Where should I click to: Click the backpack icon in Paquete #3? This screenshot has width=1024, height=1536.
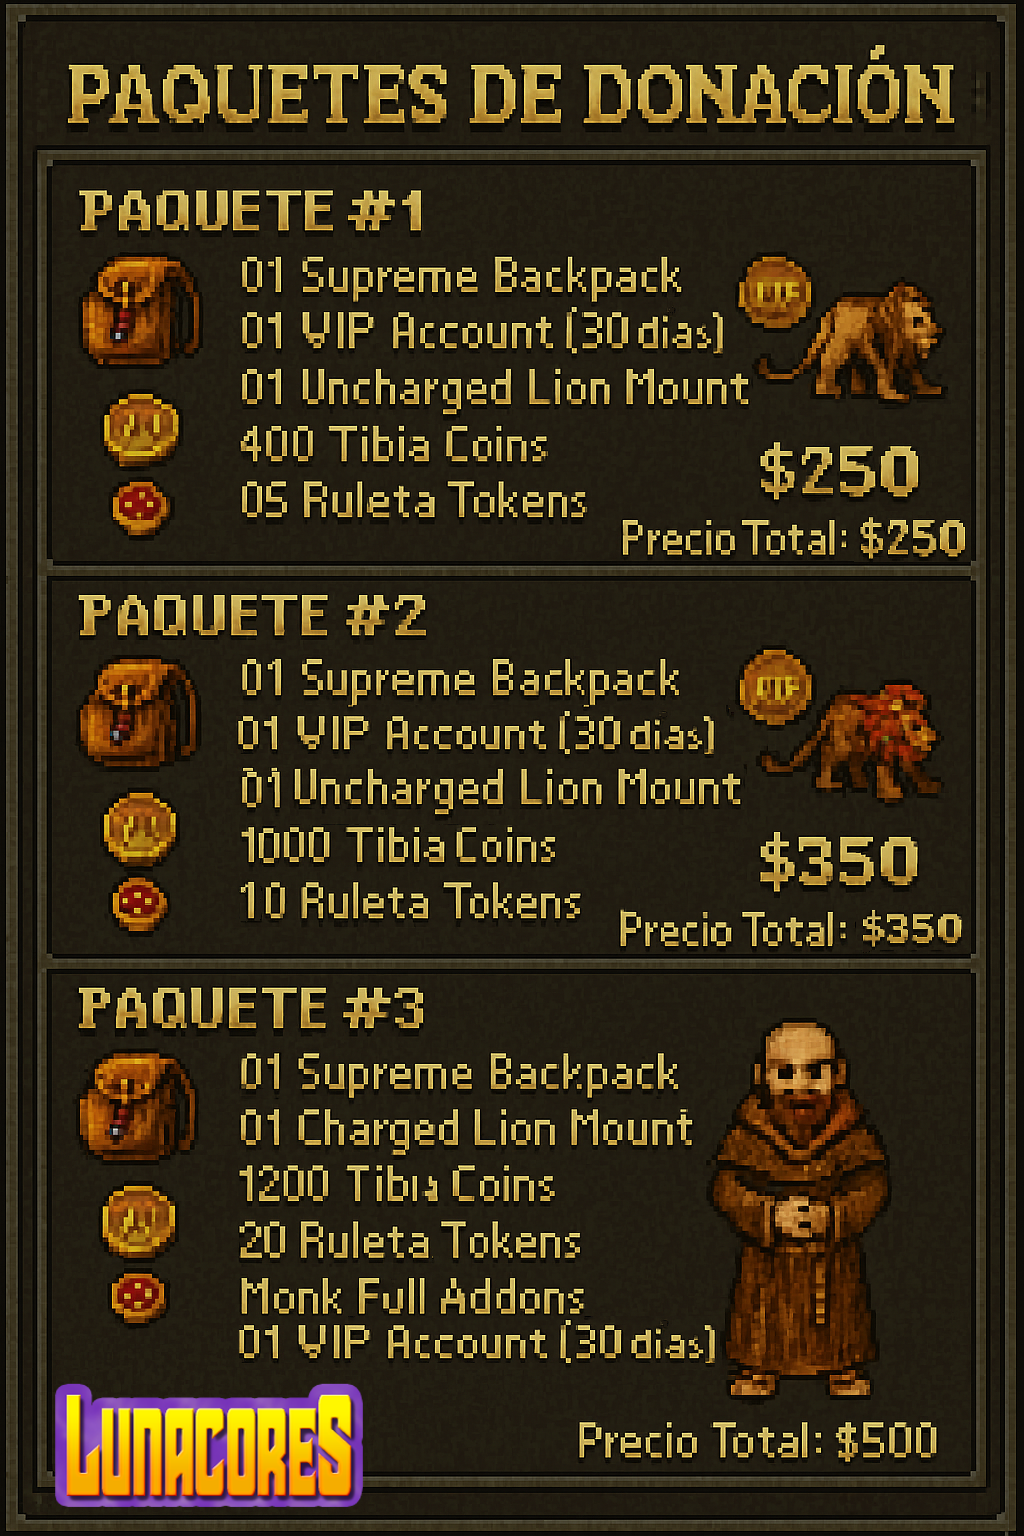[x=138, y=1106]
